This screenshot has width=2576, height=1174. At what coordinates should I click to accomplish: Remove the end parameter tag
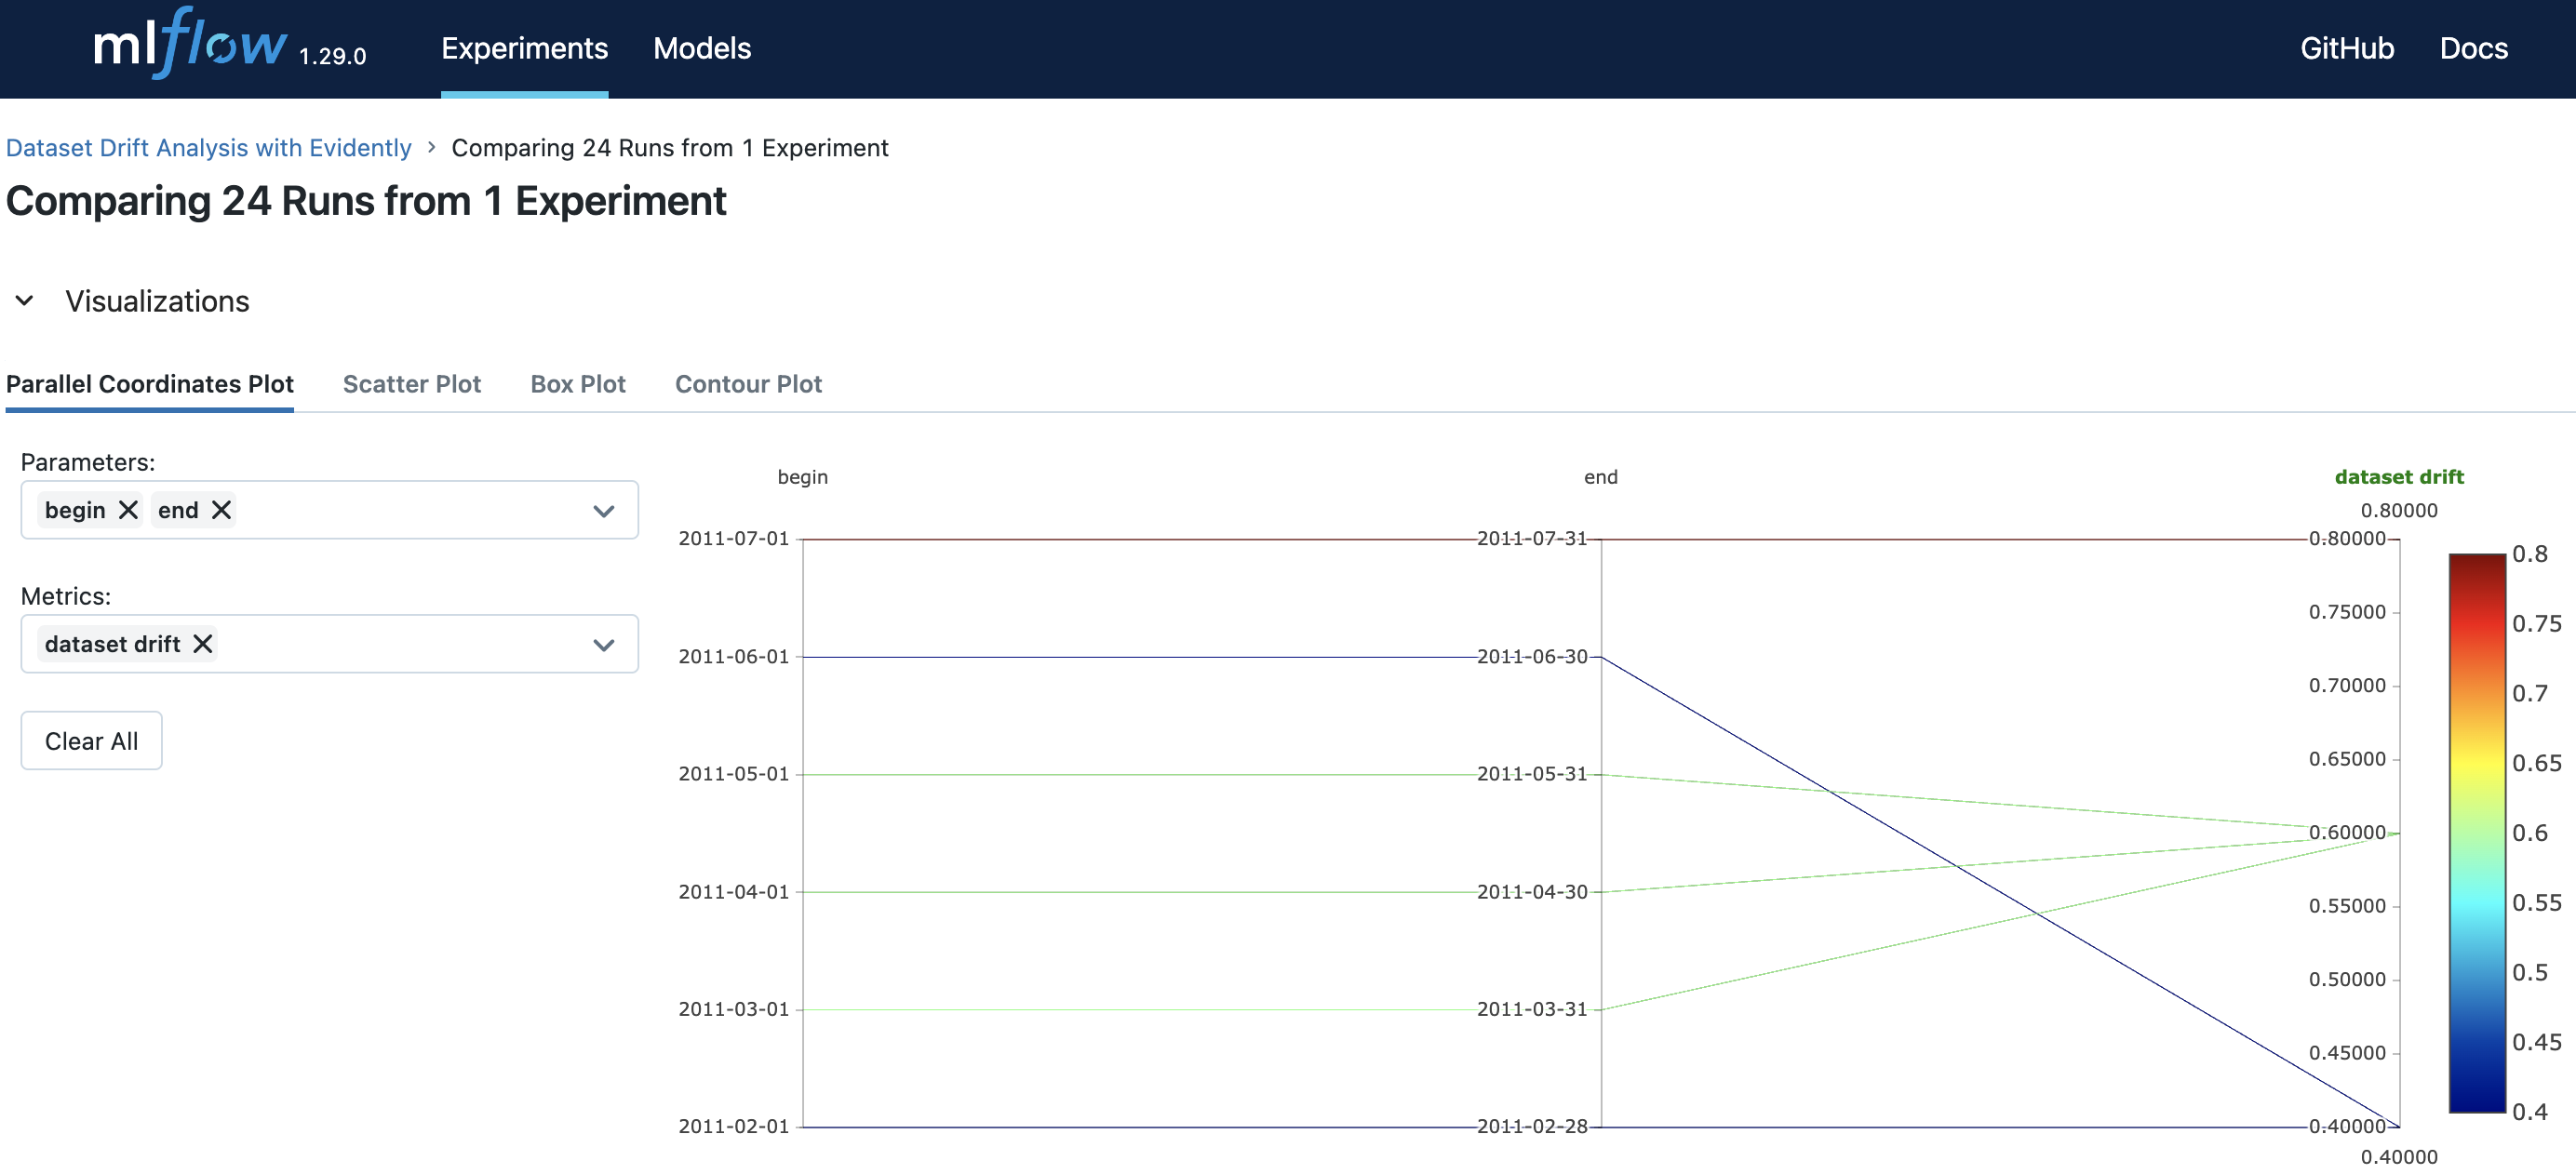point(221,510)
